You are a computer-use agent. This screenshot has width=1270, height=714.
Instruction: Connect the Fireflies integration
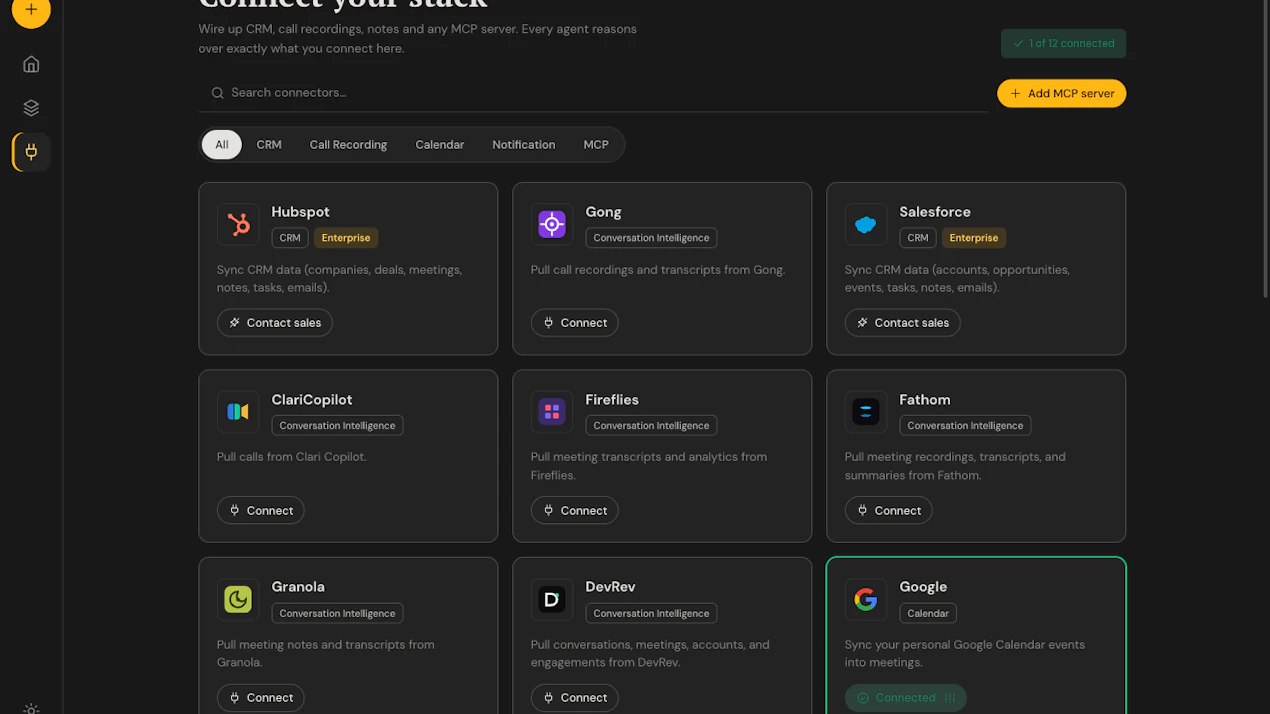point(575,510)
